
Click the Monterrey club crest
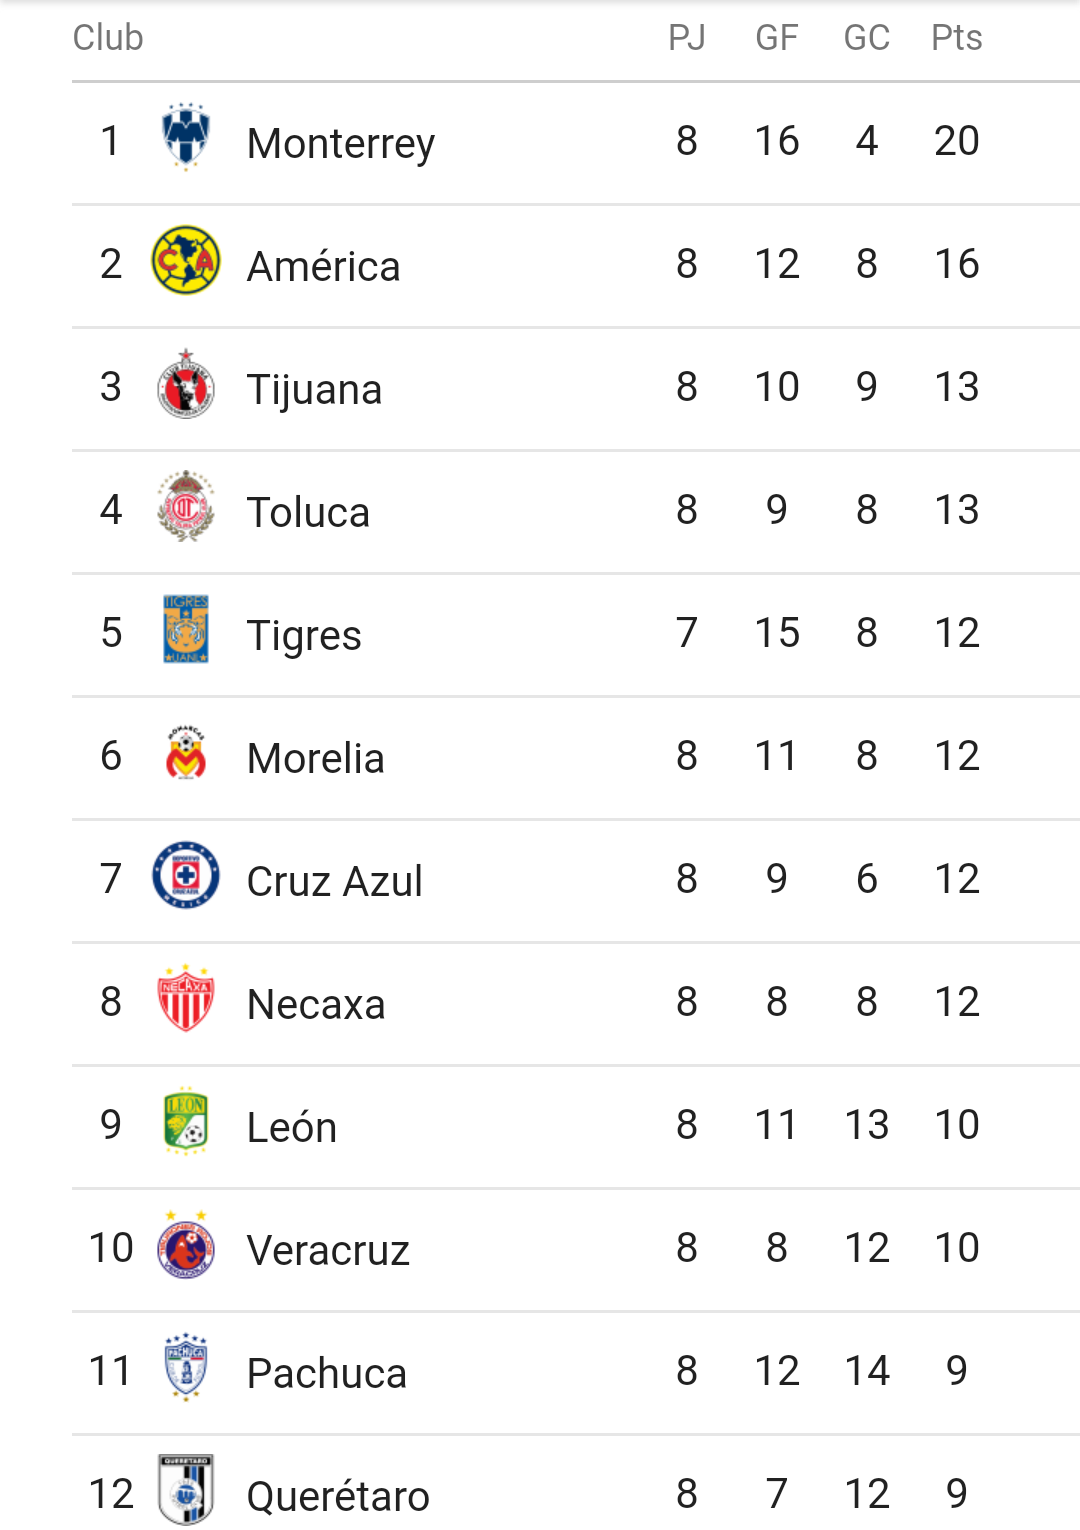click(x=186, y=137)
